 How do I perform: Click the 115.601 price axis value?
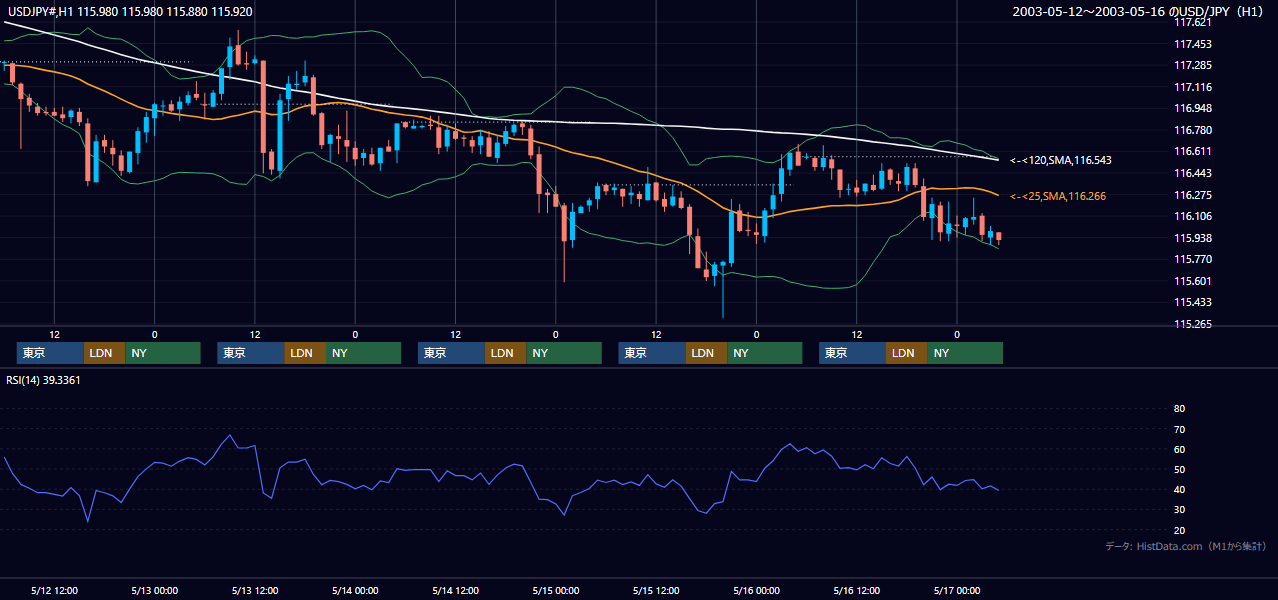(1192, 281)
